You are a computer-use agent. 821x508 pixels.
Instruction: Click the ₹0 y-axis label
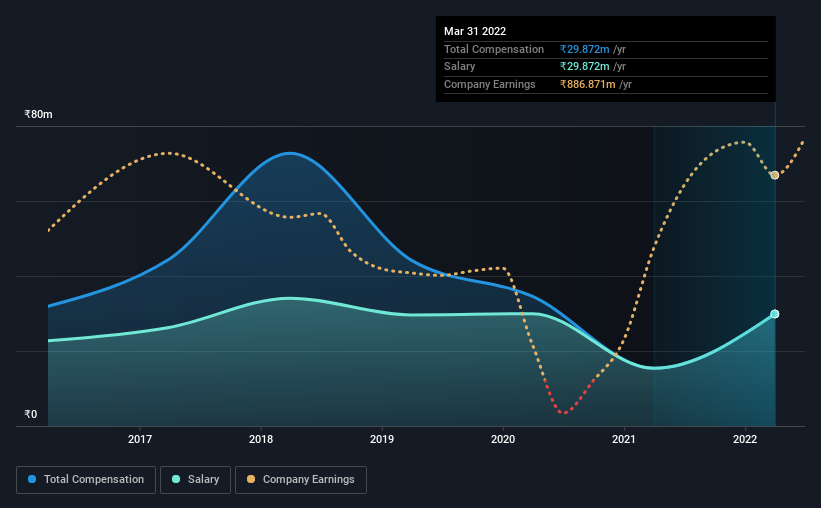(31, 414)
